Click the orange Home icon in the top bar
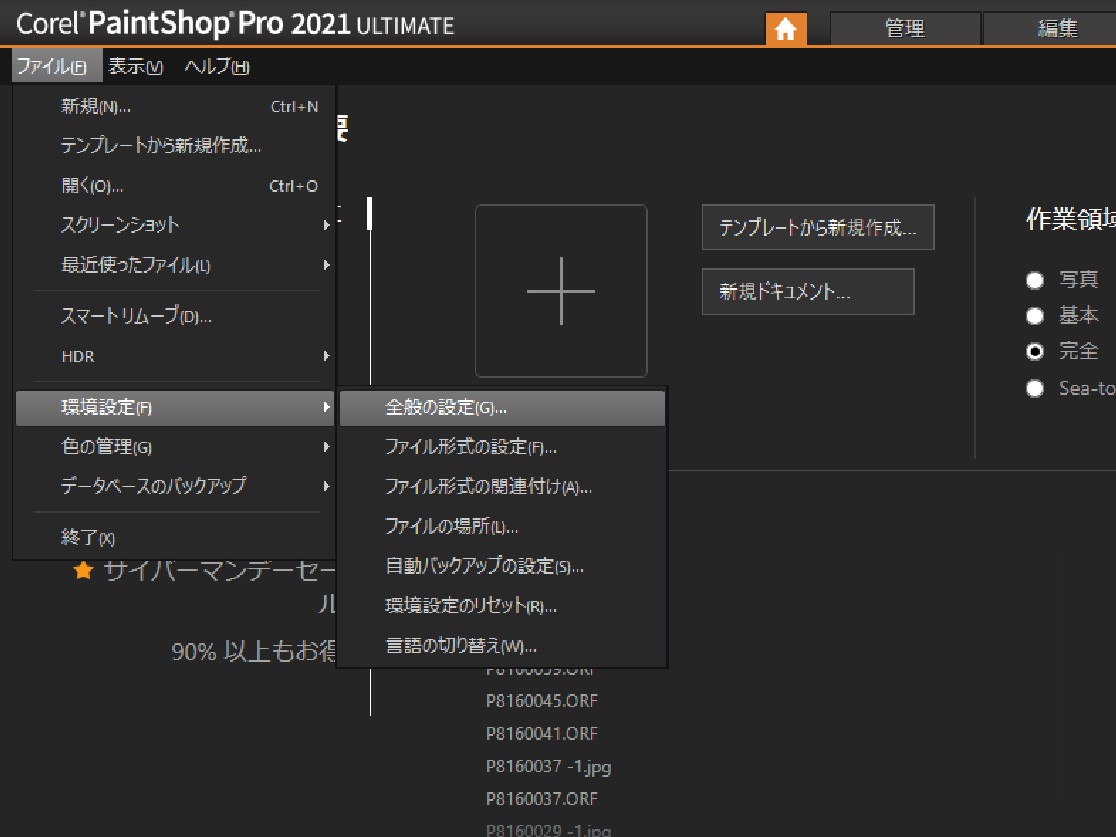 [x=787, y=29]
